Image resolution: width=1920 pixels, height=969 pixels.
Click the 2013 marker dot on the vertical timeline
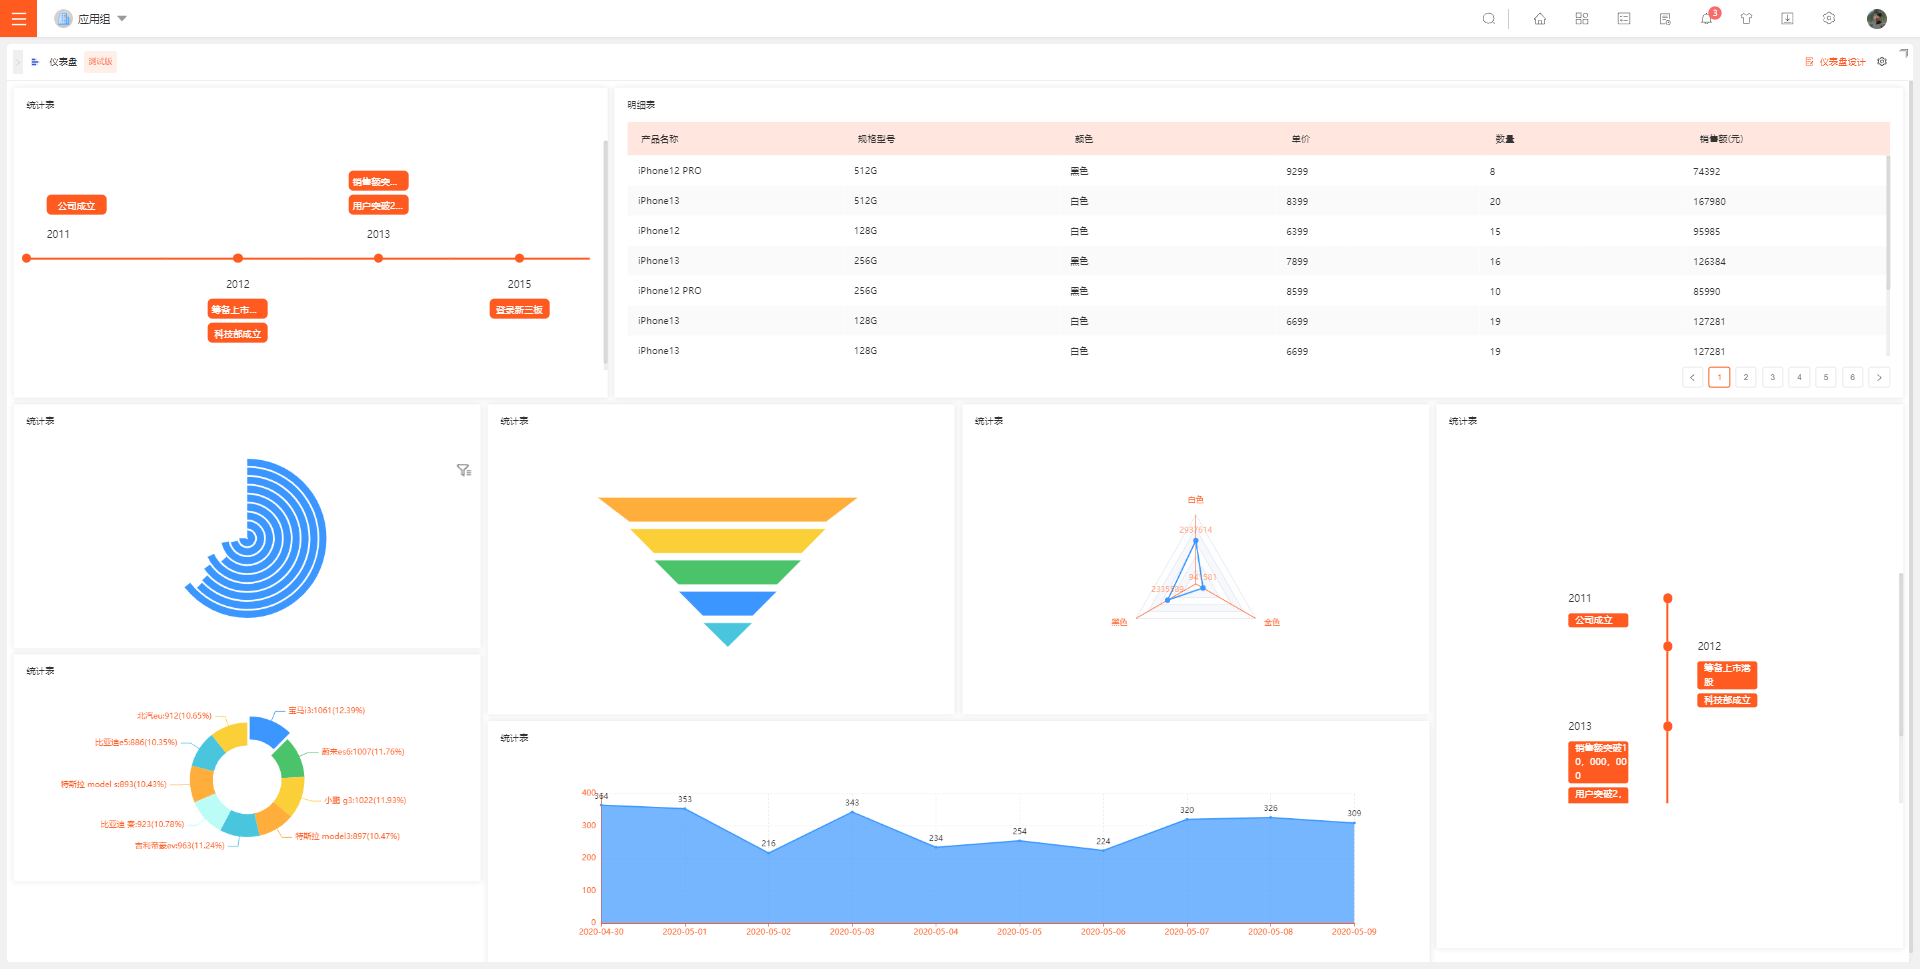pos(1667,726)
